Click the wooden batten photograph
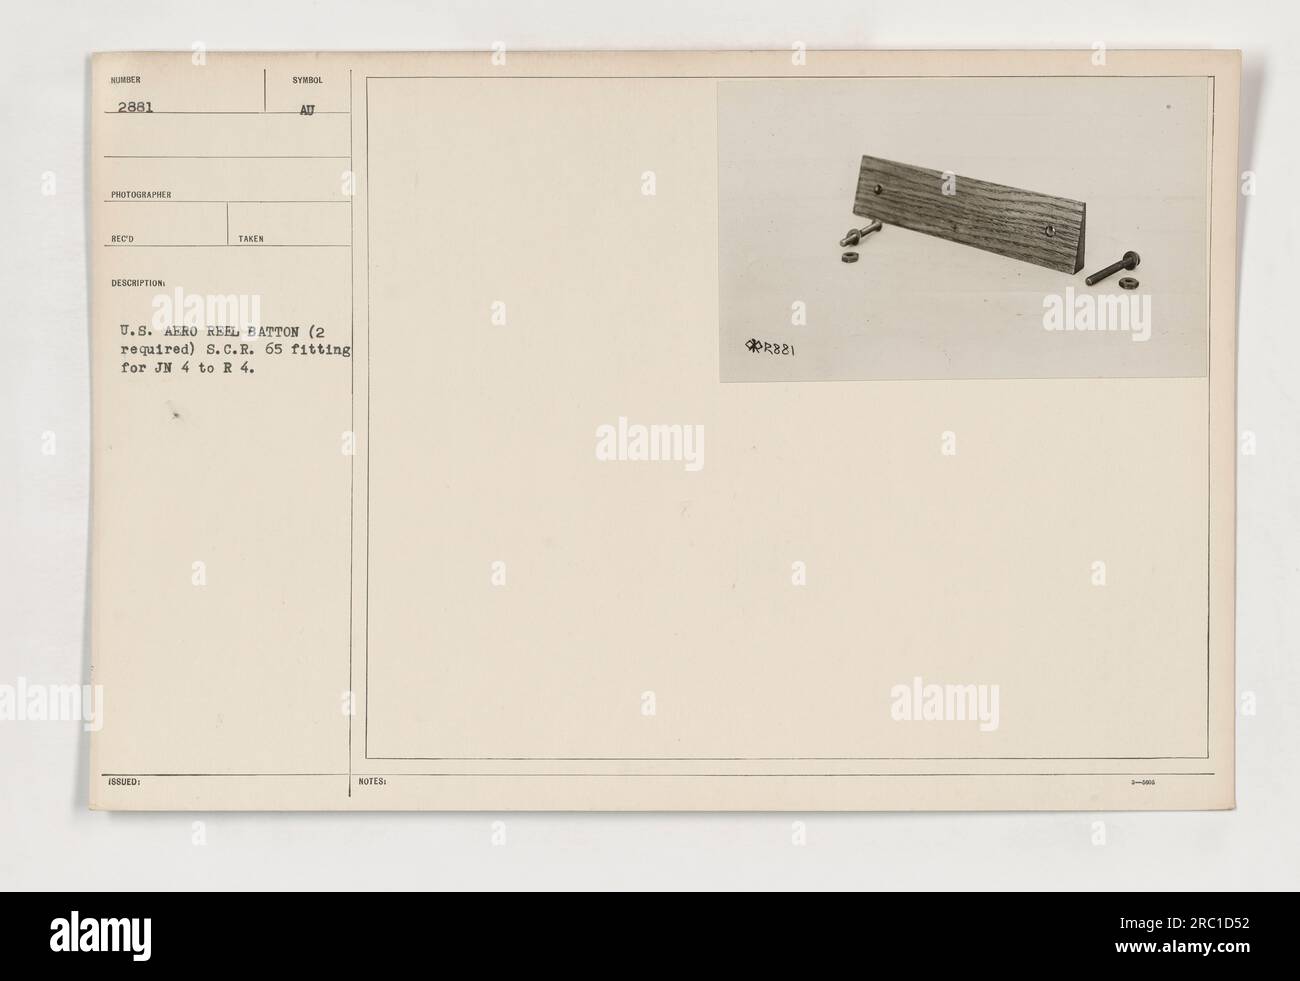The width and height of the screenshot is (1300, 981). [962, 231]
